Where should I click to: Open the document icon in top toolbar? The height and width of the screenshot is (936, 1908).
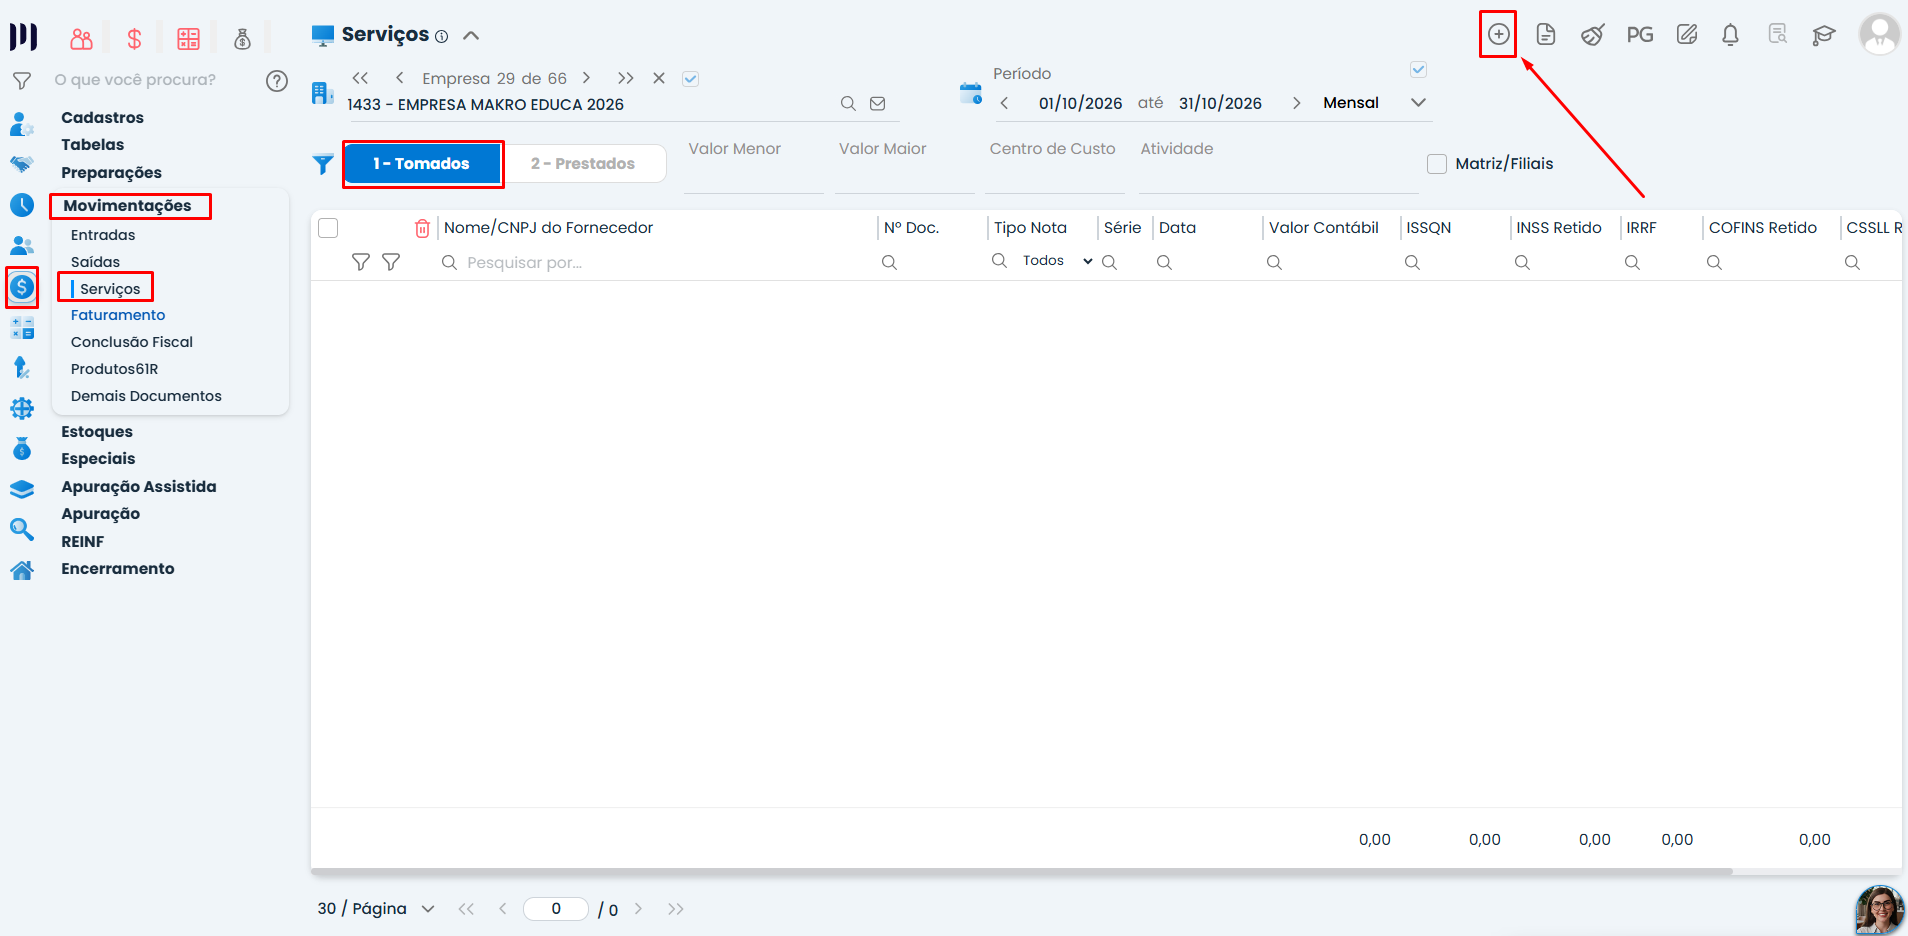point(1545,34)
